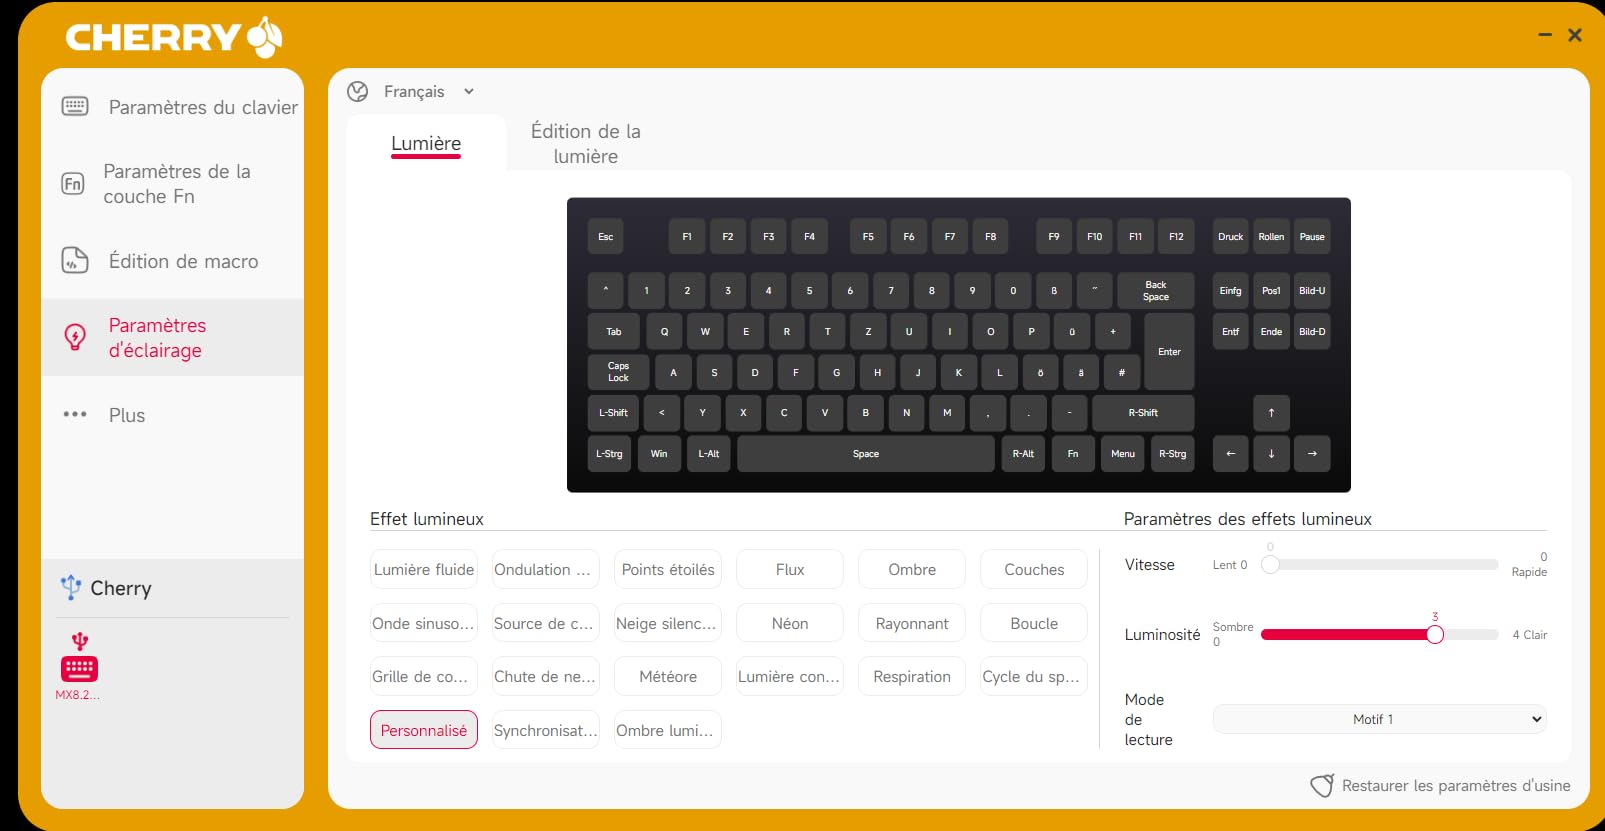Viewport: 1605px width, 831px height.
Task: Click the Enter key on virtual keyboard
Action: 1169,352
